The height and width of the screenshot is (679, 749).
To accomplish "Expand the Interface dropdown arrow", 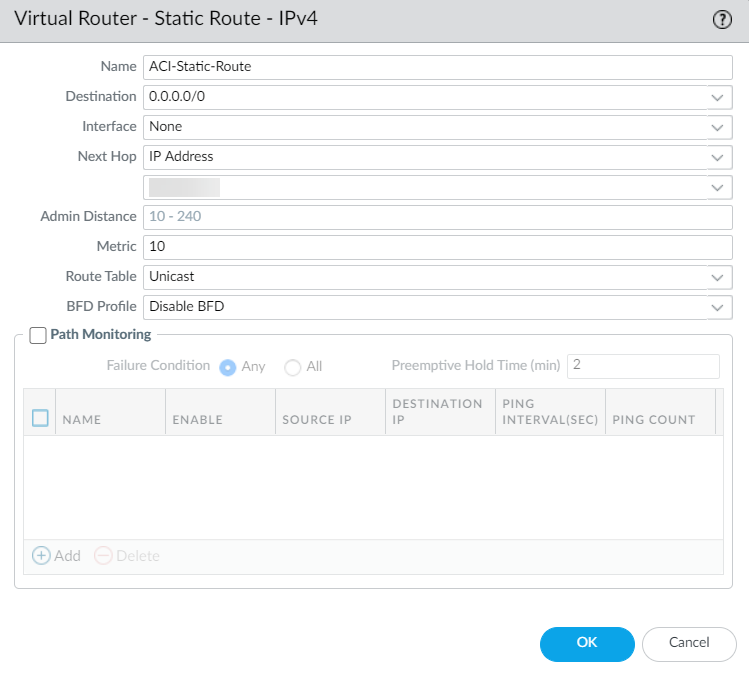I will coord(717,128).
